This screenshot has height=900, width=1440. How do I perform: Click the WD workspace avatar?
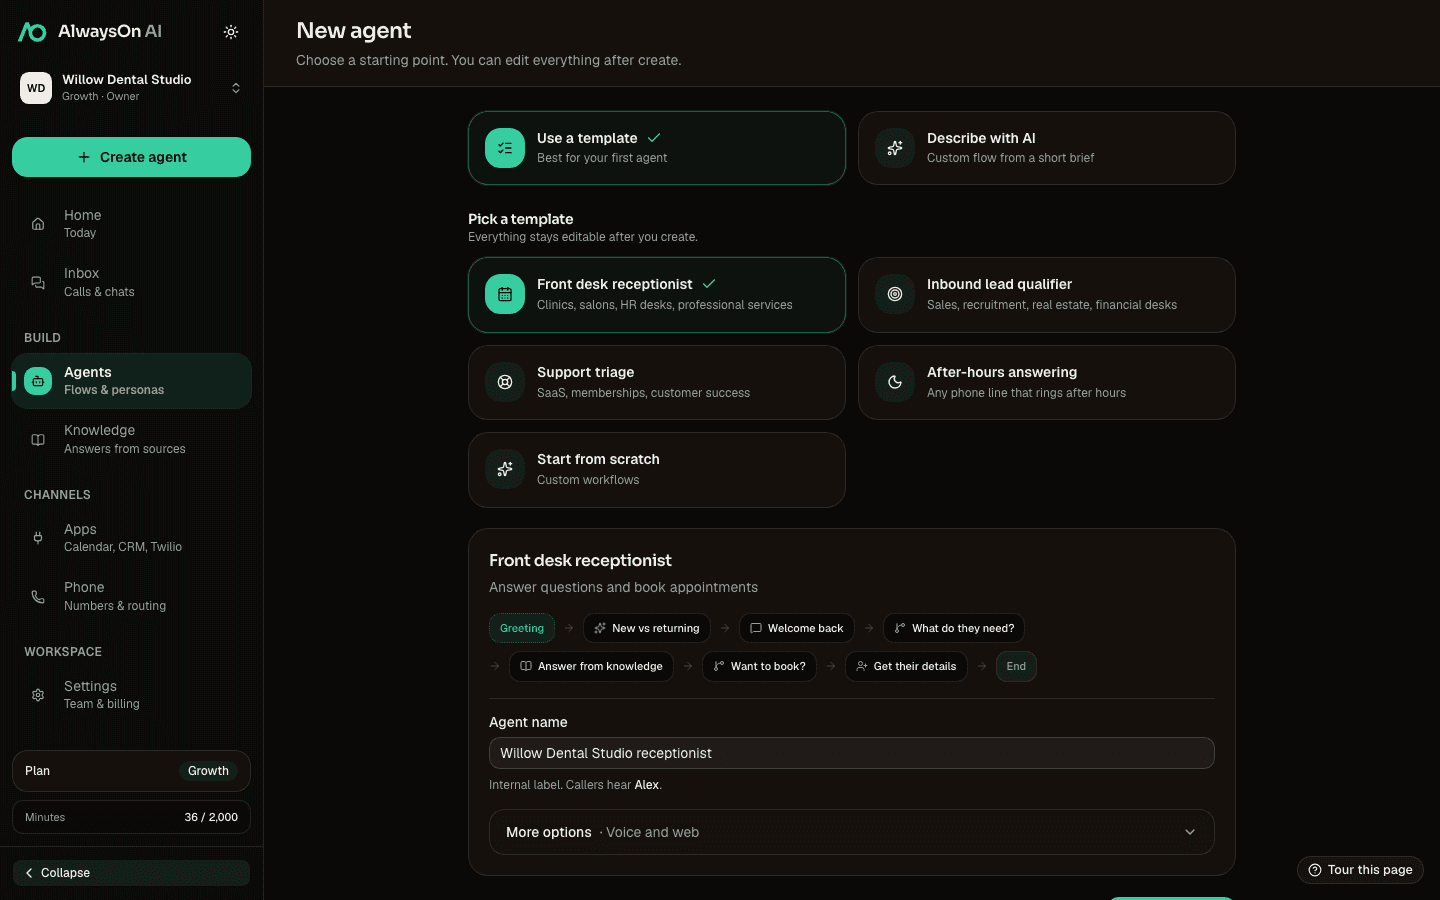point(36,88)
